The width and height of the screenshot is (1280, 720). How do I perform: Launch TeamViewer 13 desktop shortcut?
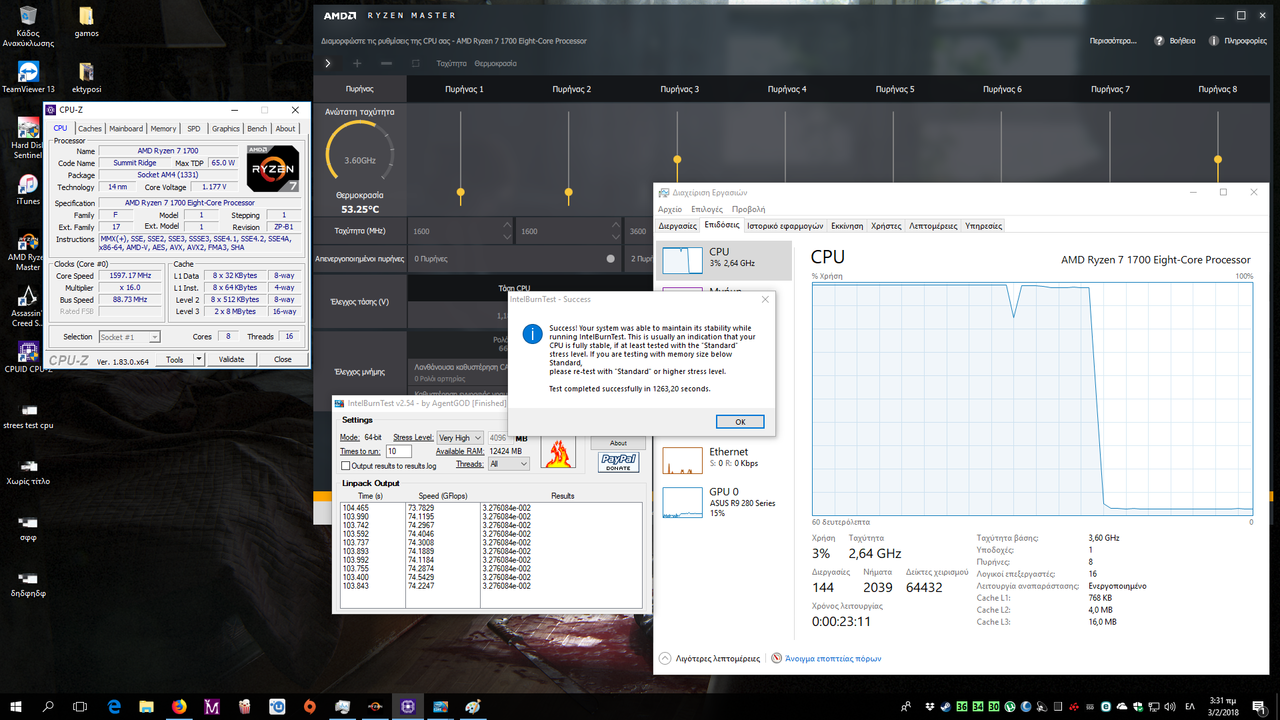pos(28,78)
